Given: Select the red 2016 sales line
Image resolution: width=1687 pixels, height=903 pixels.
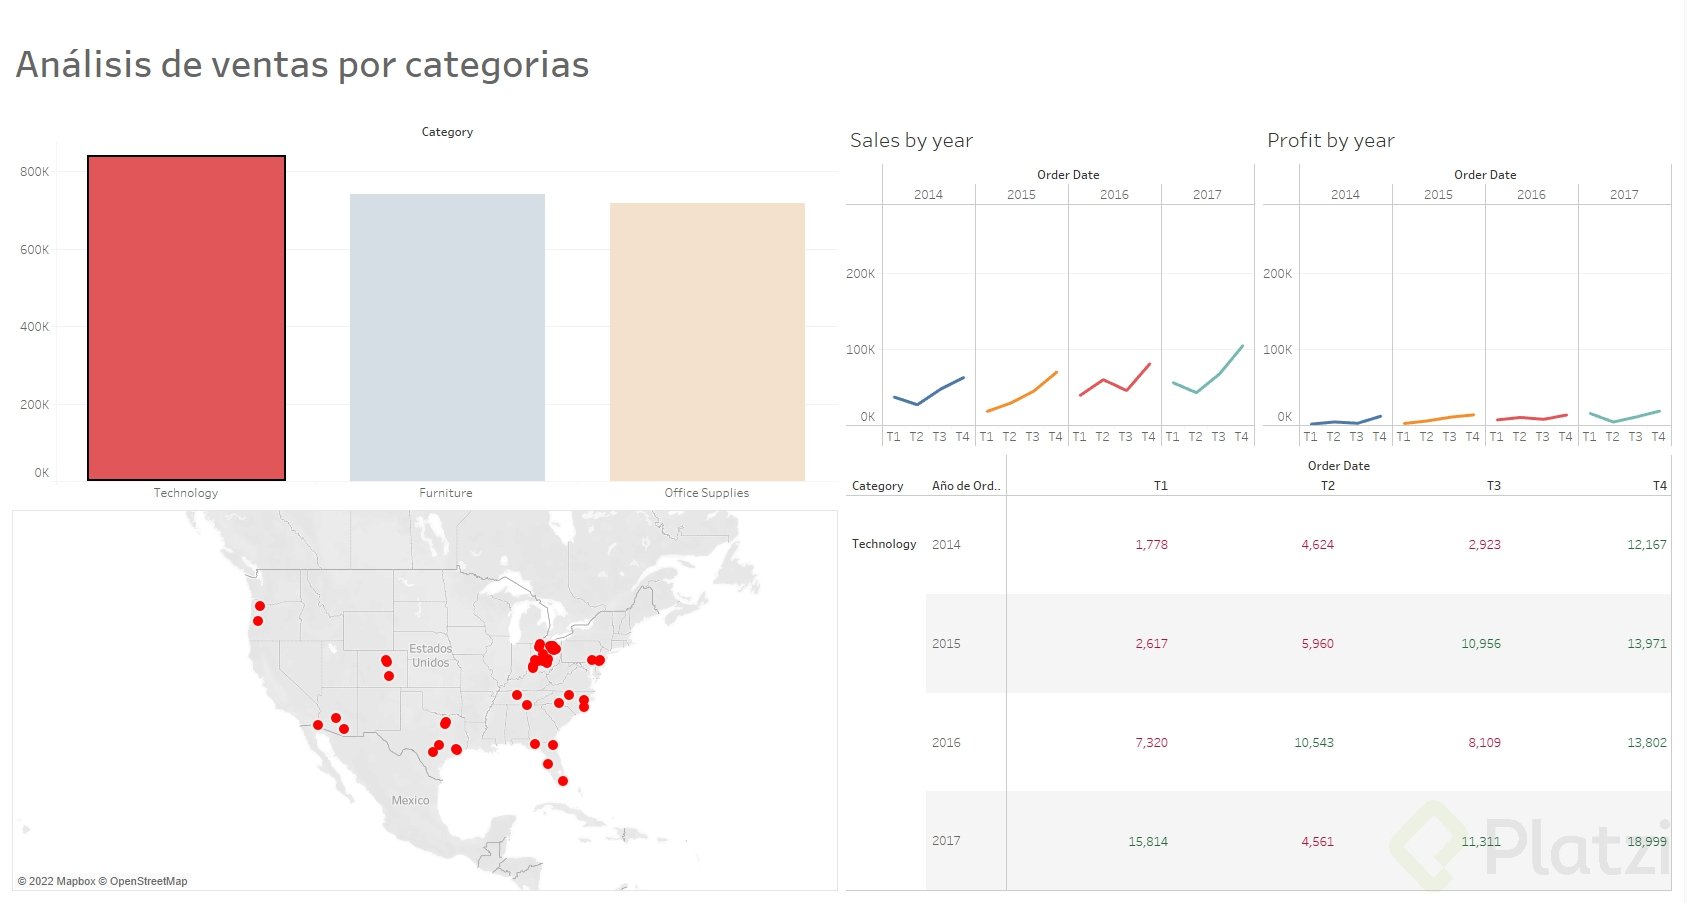Looking at the screenshot, I should click(1104, 380).
